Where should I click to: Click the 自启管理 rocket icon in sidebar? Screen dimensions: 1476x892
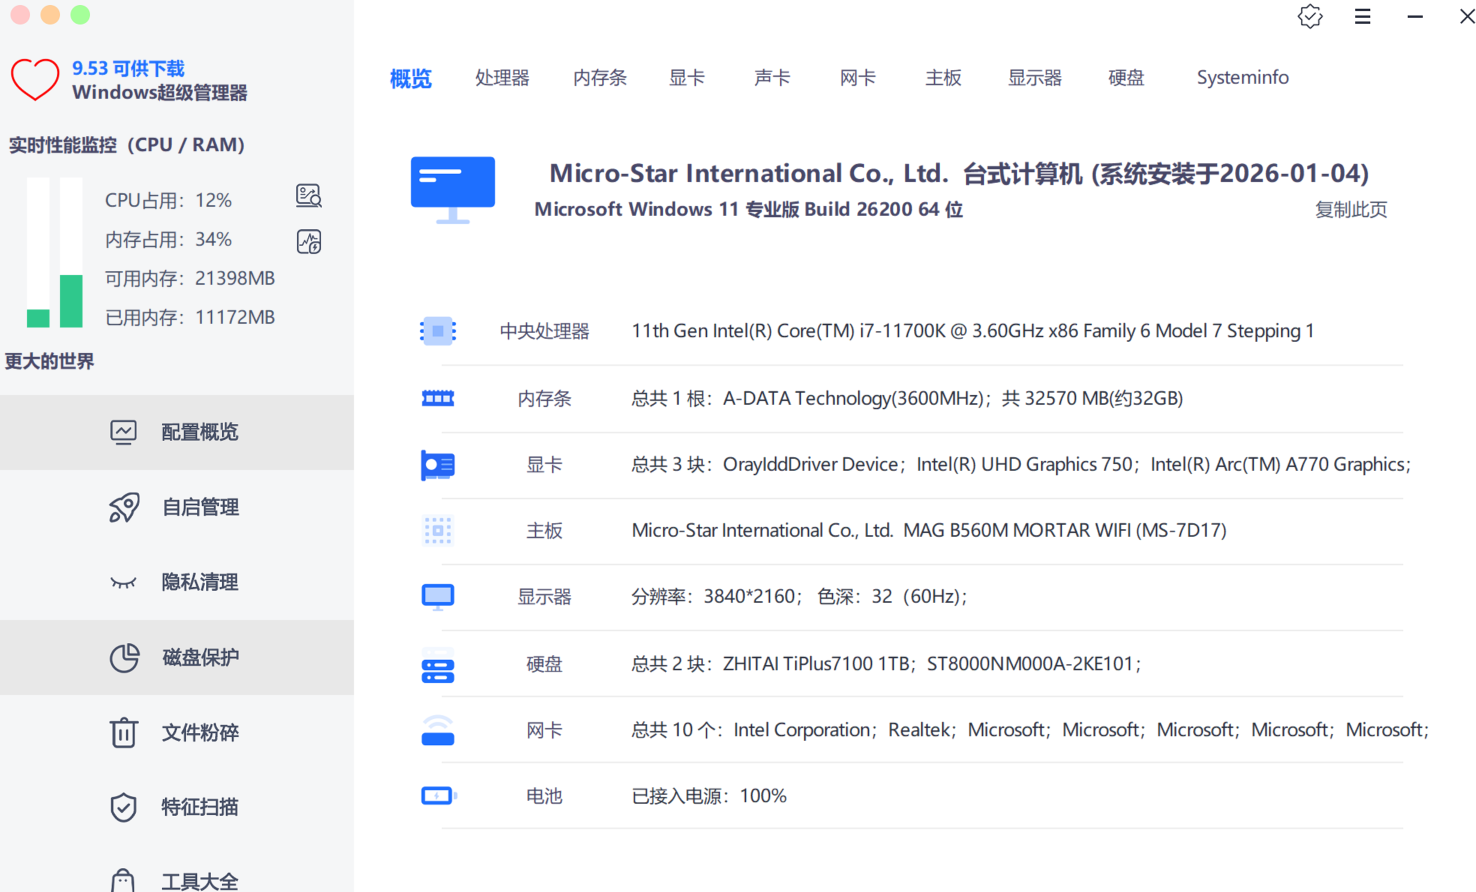(x=122, y=507)
